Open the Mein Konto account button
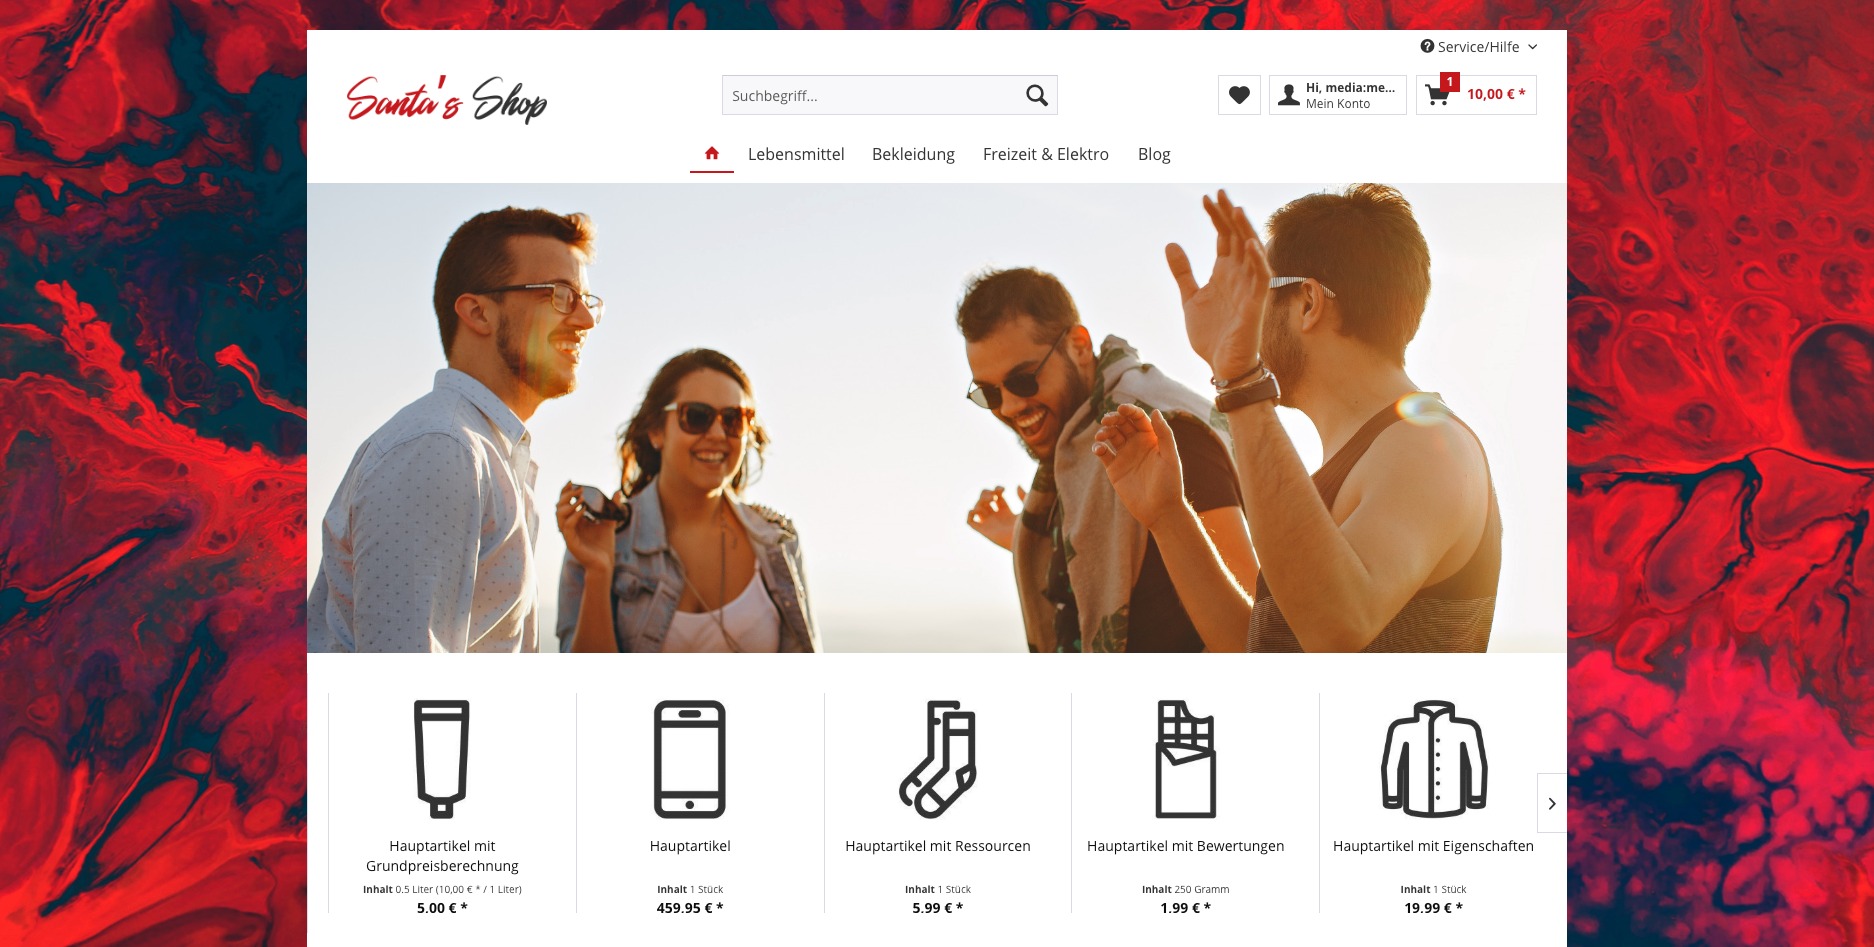This screenshot has width=1874, height=947. click(1338, 95)
